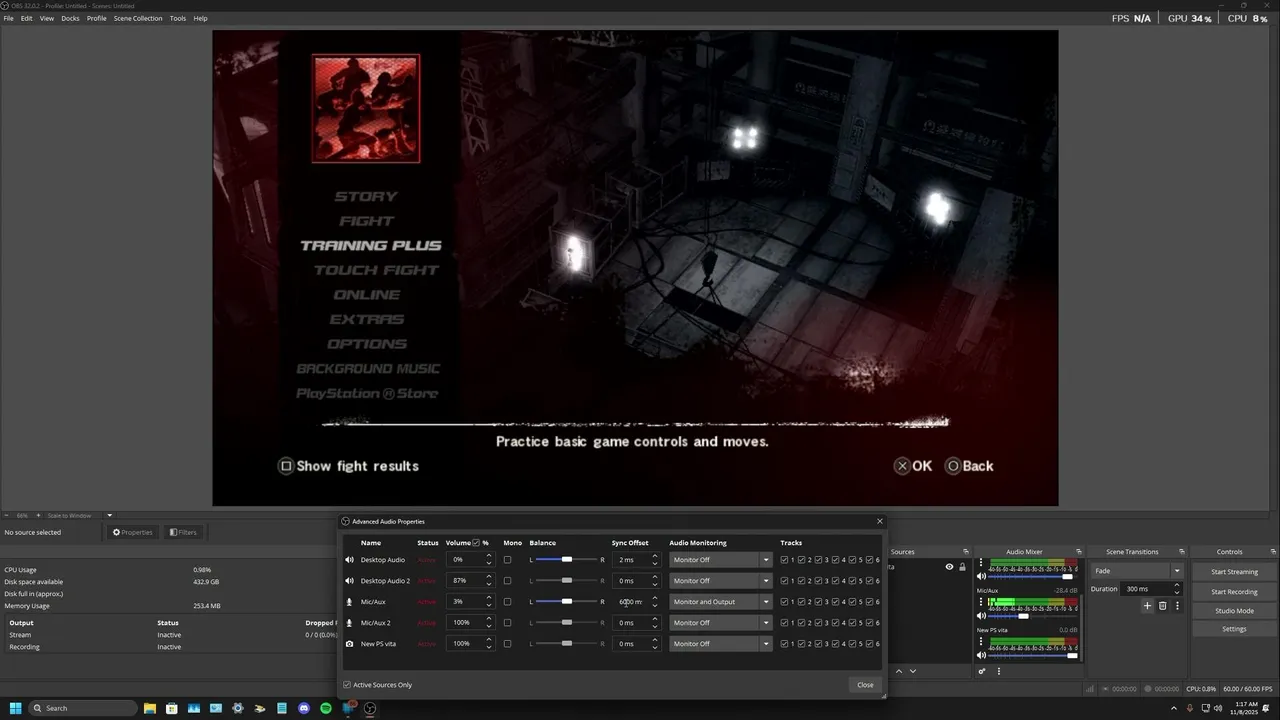Viewport: 1280px width, 720px height.
Task: Pop out the Controls dock
Action: click(x=1273, y=552)
